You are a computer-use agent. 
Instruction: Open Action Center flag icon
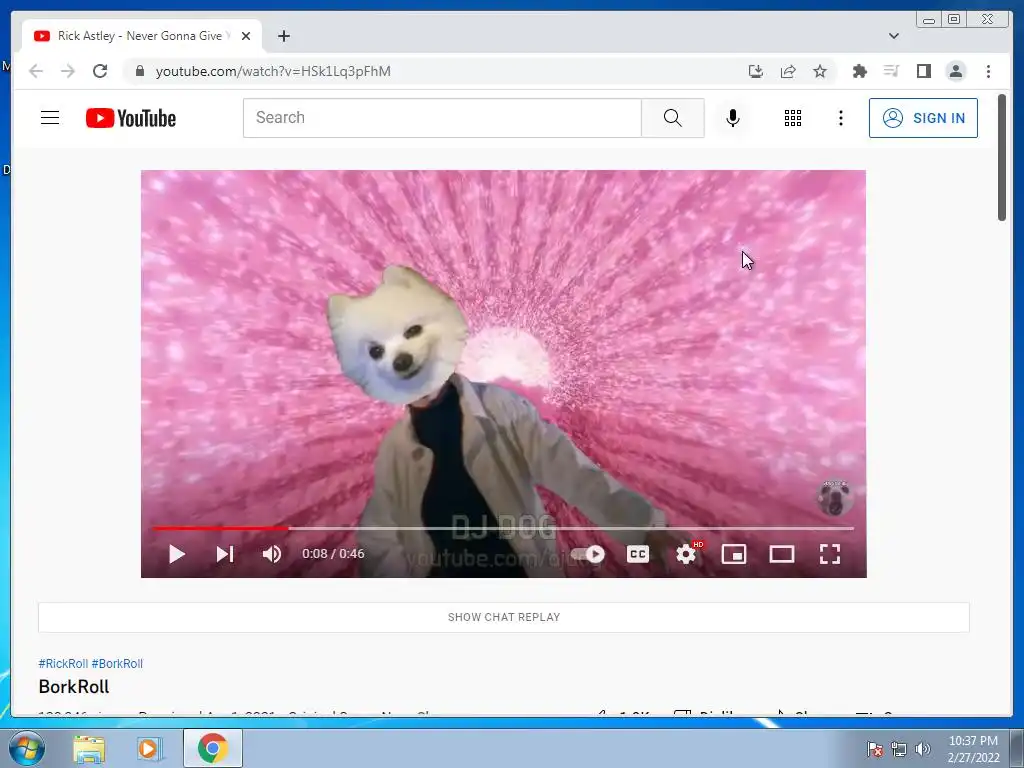874,749
